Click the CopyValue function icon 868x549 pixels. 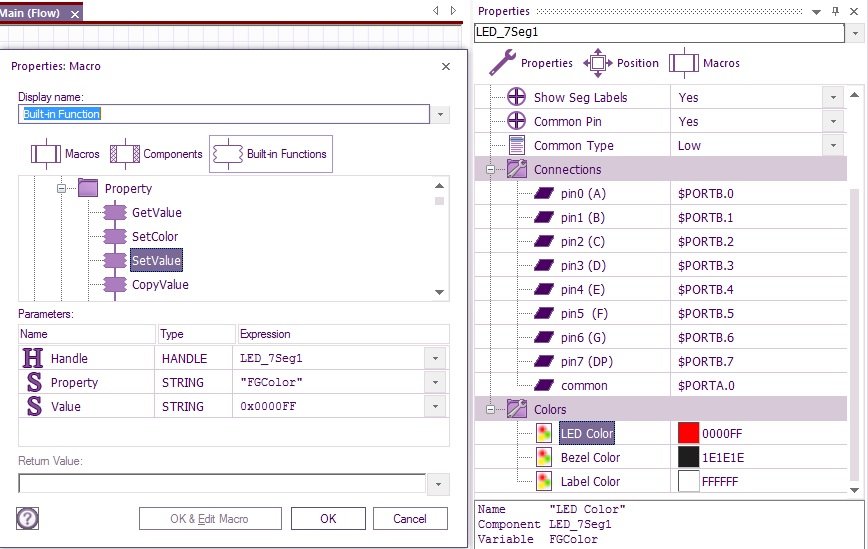pyautogui.click(x=116, y=285)
